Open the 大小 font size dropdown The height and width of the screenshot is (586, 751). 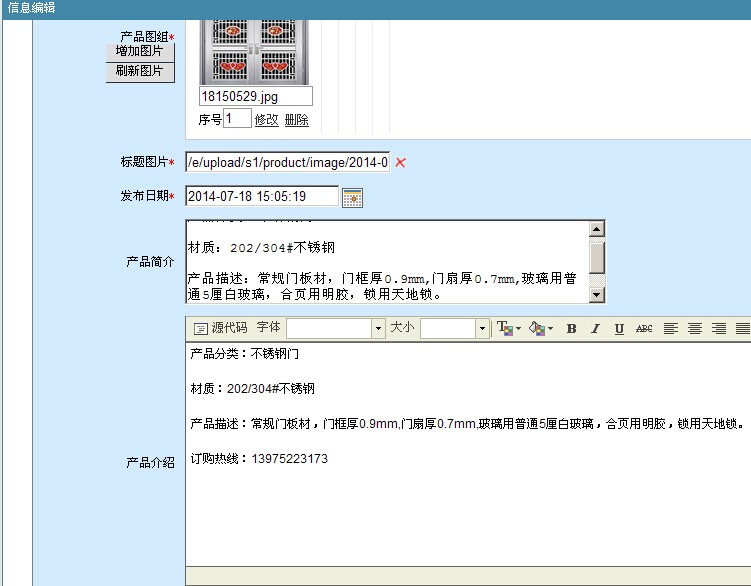click(481, 328)
